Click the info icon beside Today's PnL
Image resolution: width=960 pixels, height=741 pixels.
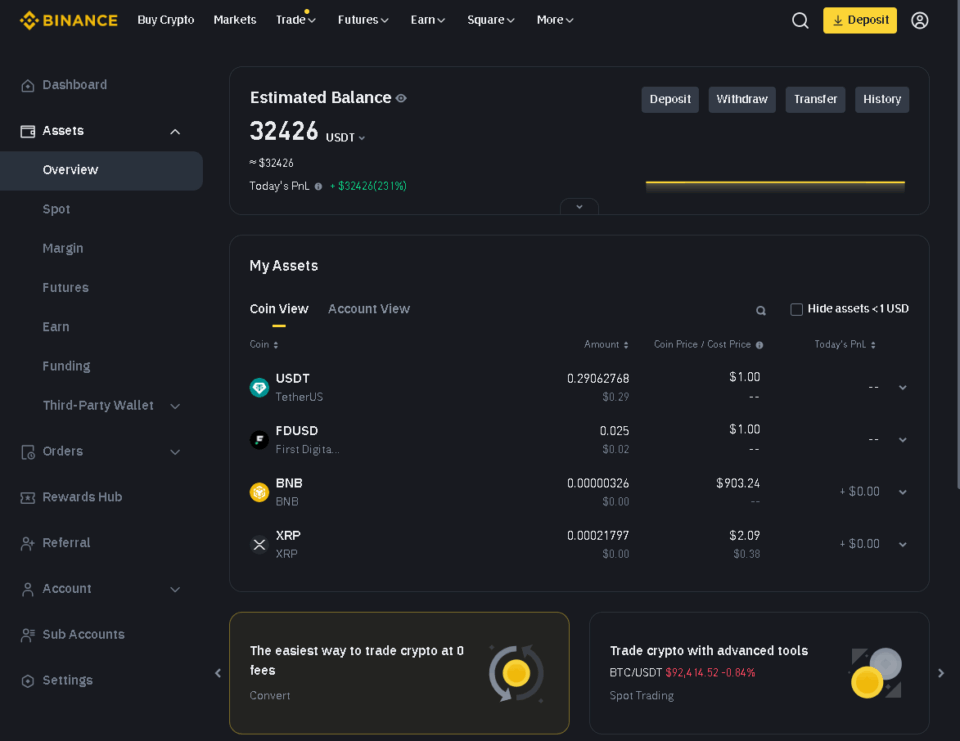click(318, 186)
